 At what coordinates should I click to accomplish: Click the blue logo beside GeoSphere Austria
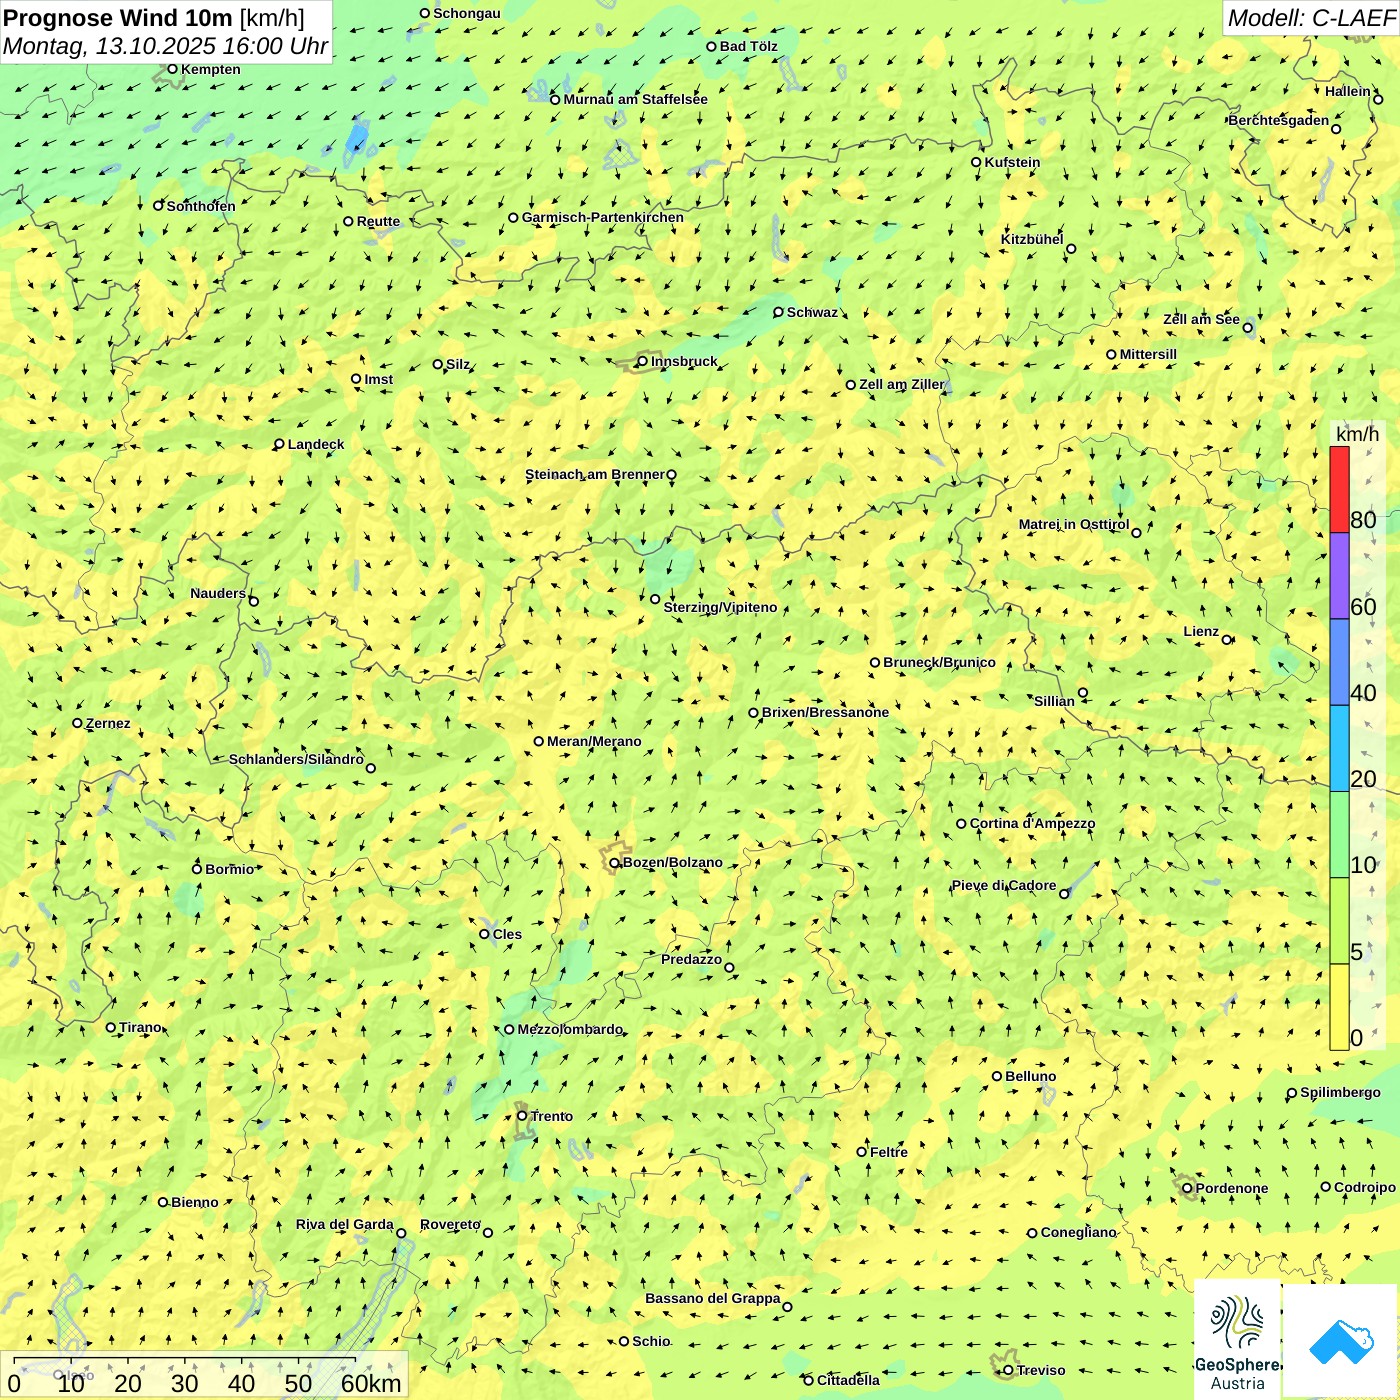tap(1340, 1341)
